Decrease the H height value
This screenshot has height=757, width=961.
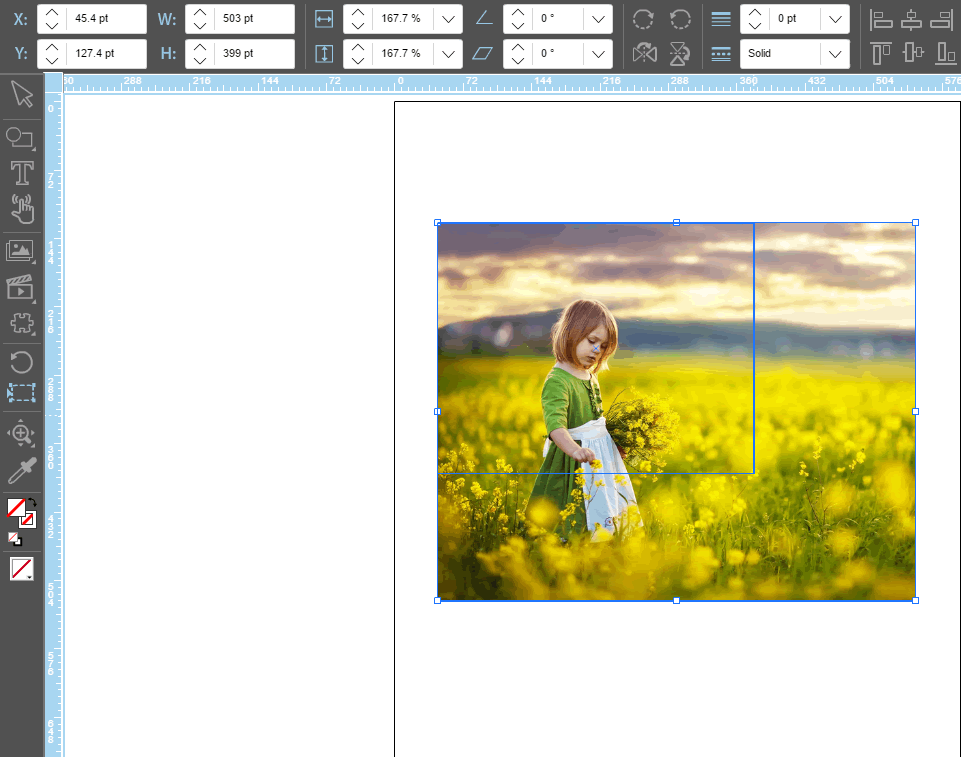200,60
